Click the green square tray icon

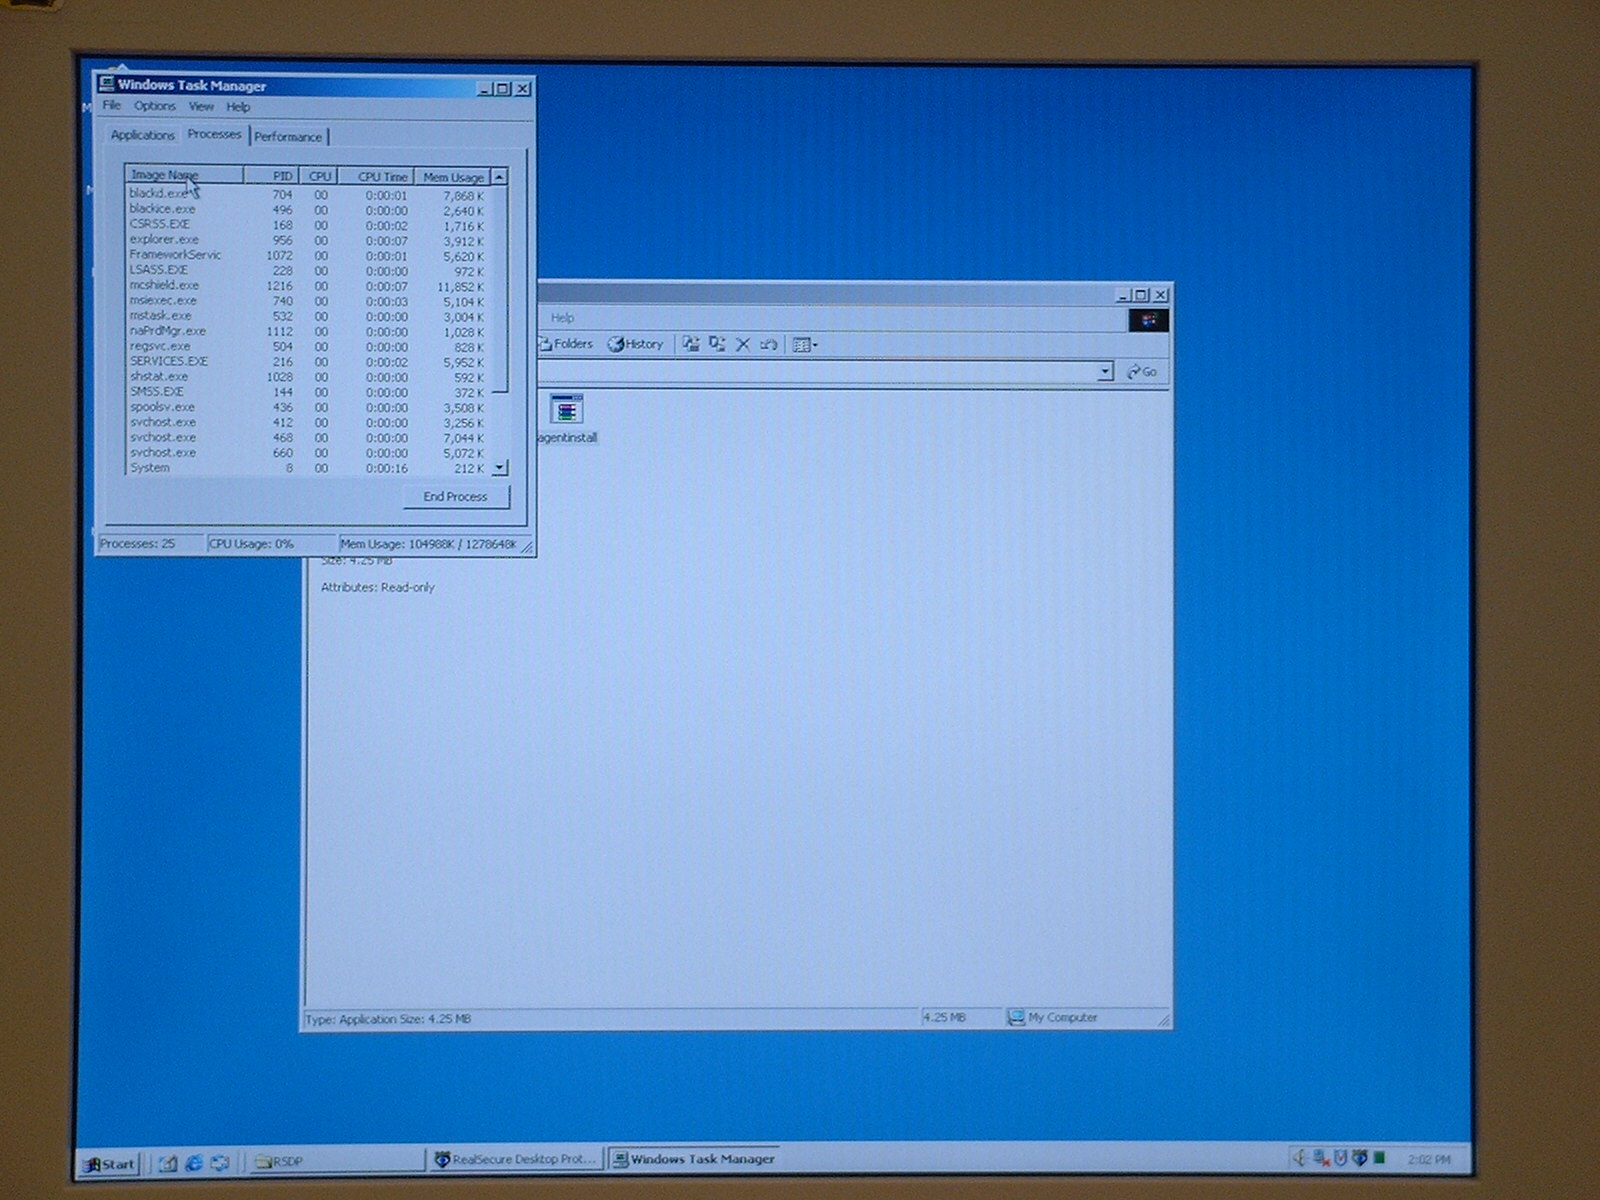(x=1380, y=1158)
